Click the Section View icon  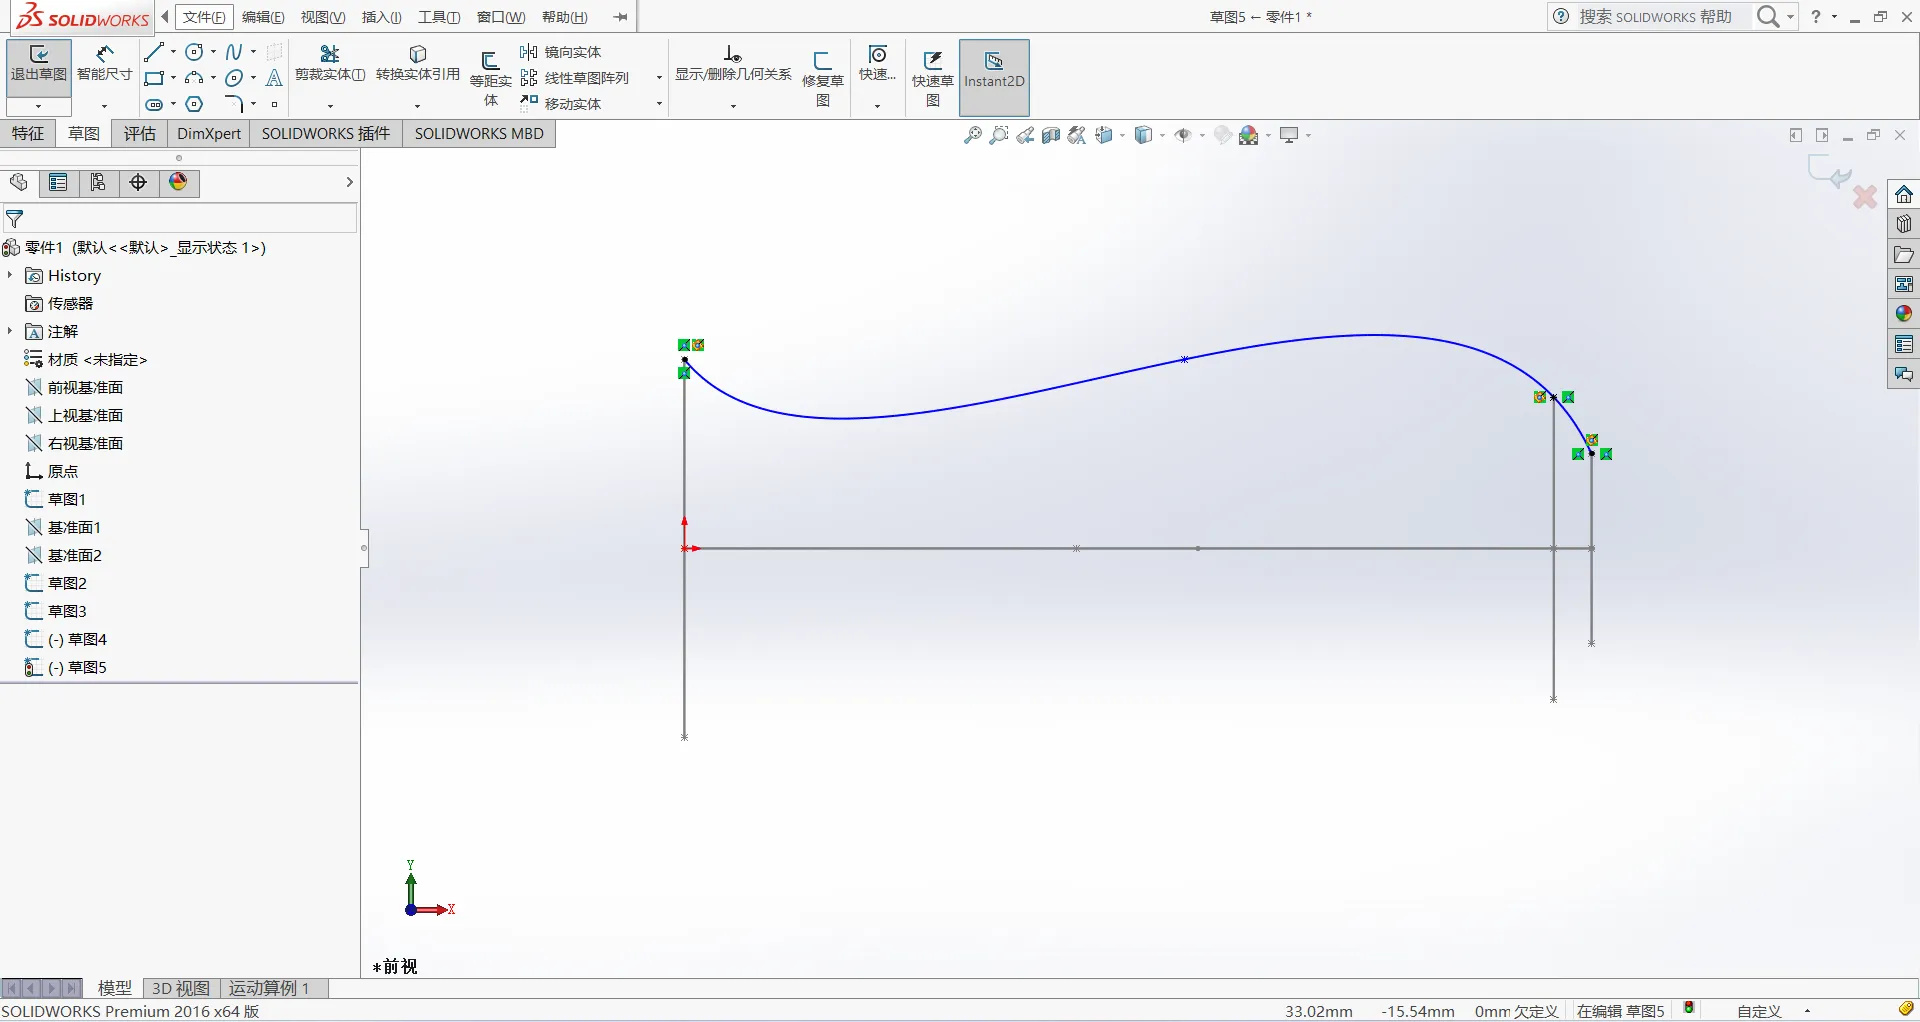(1051, 135)
